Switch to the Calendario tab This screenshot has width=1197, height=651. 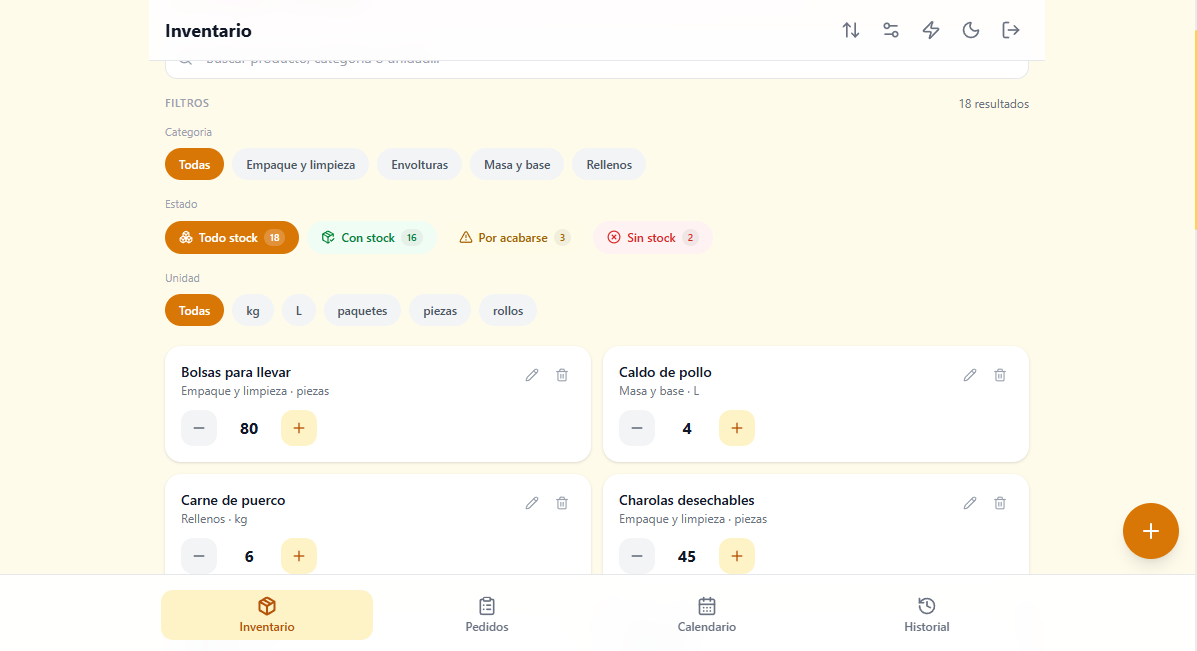coord(707,615)
